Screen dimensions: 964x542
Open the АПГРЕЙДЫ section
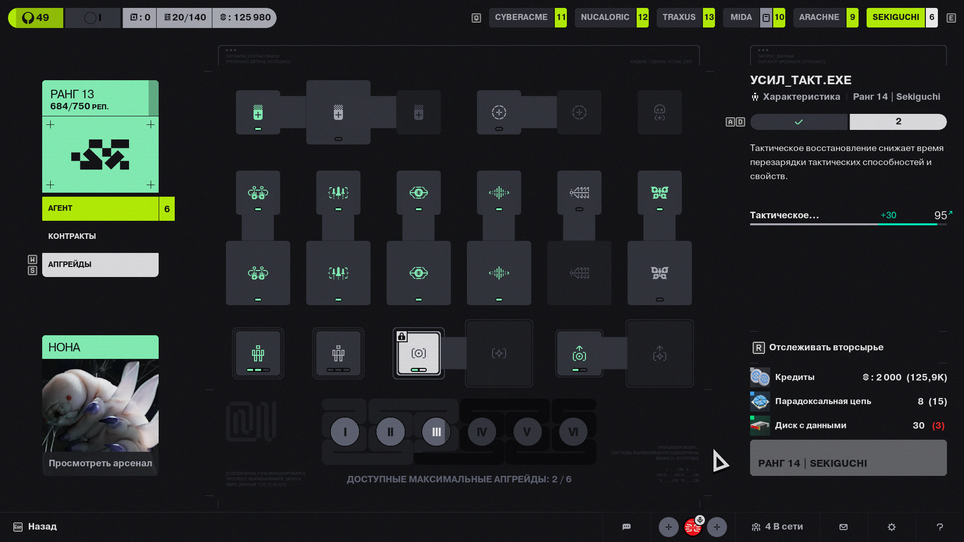pyautogui.click(x=100, y=264)
